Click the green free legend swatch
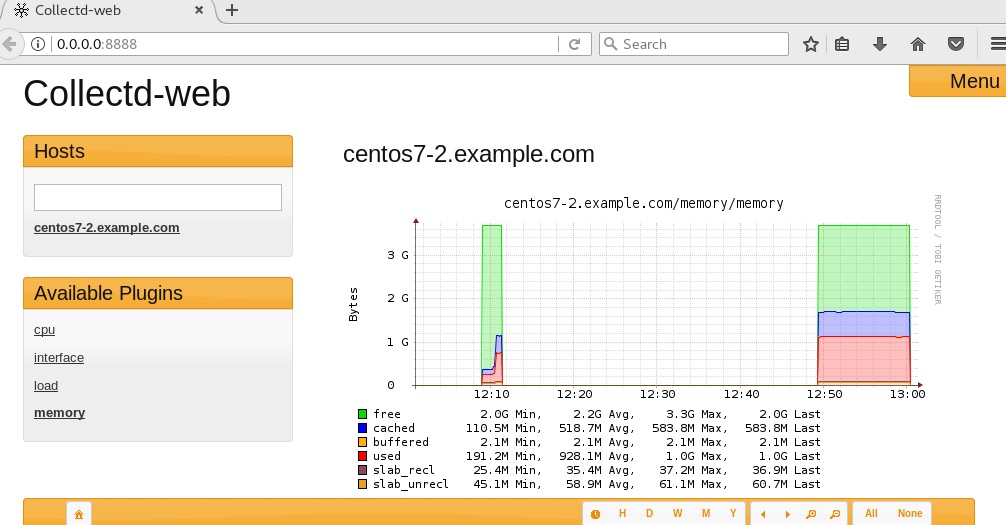 (x=362, y=414)
